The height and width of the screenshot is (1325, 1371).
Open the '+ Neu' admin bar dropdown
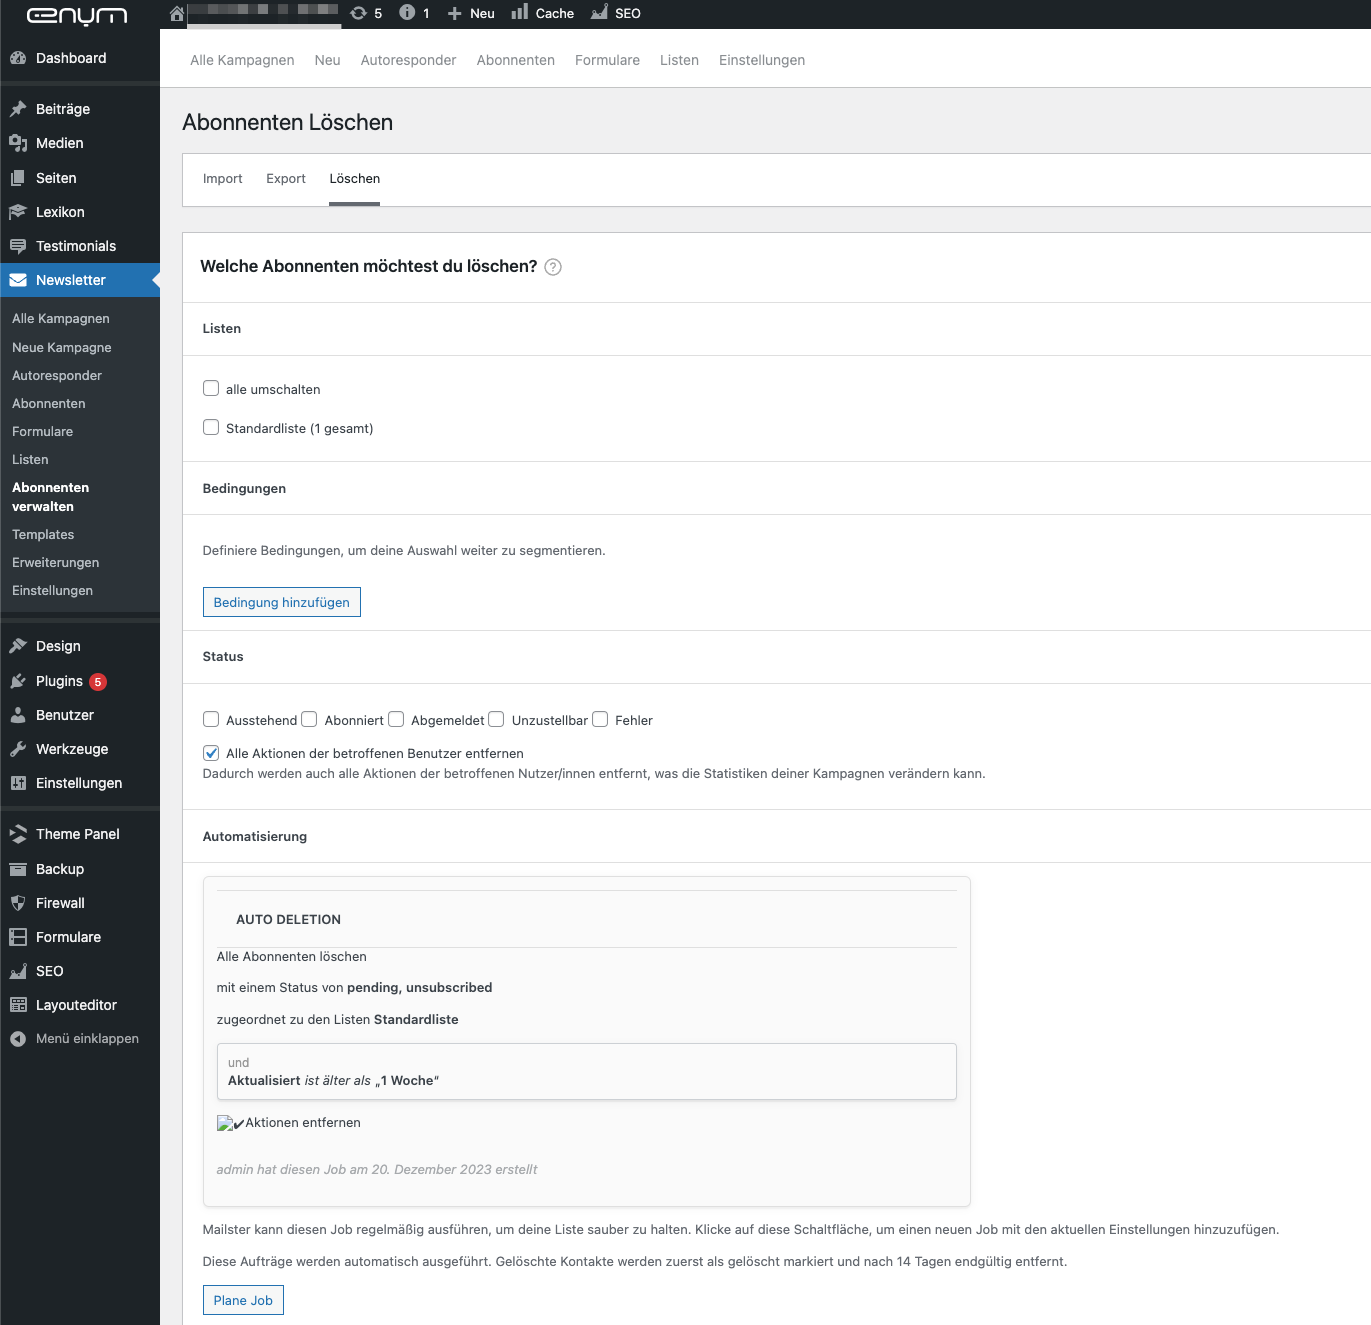click(x=471, y=13)
